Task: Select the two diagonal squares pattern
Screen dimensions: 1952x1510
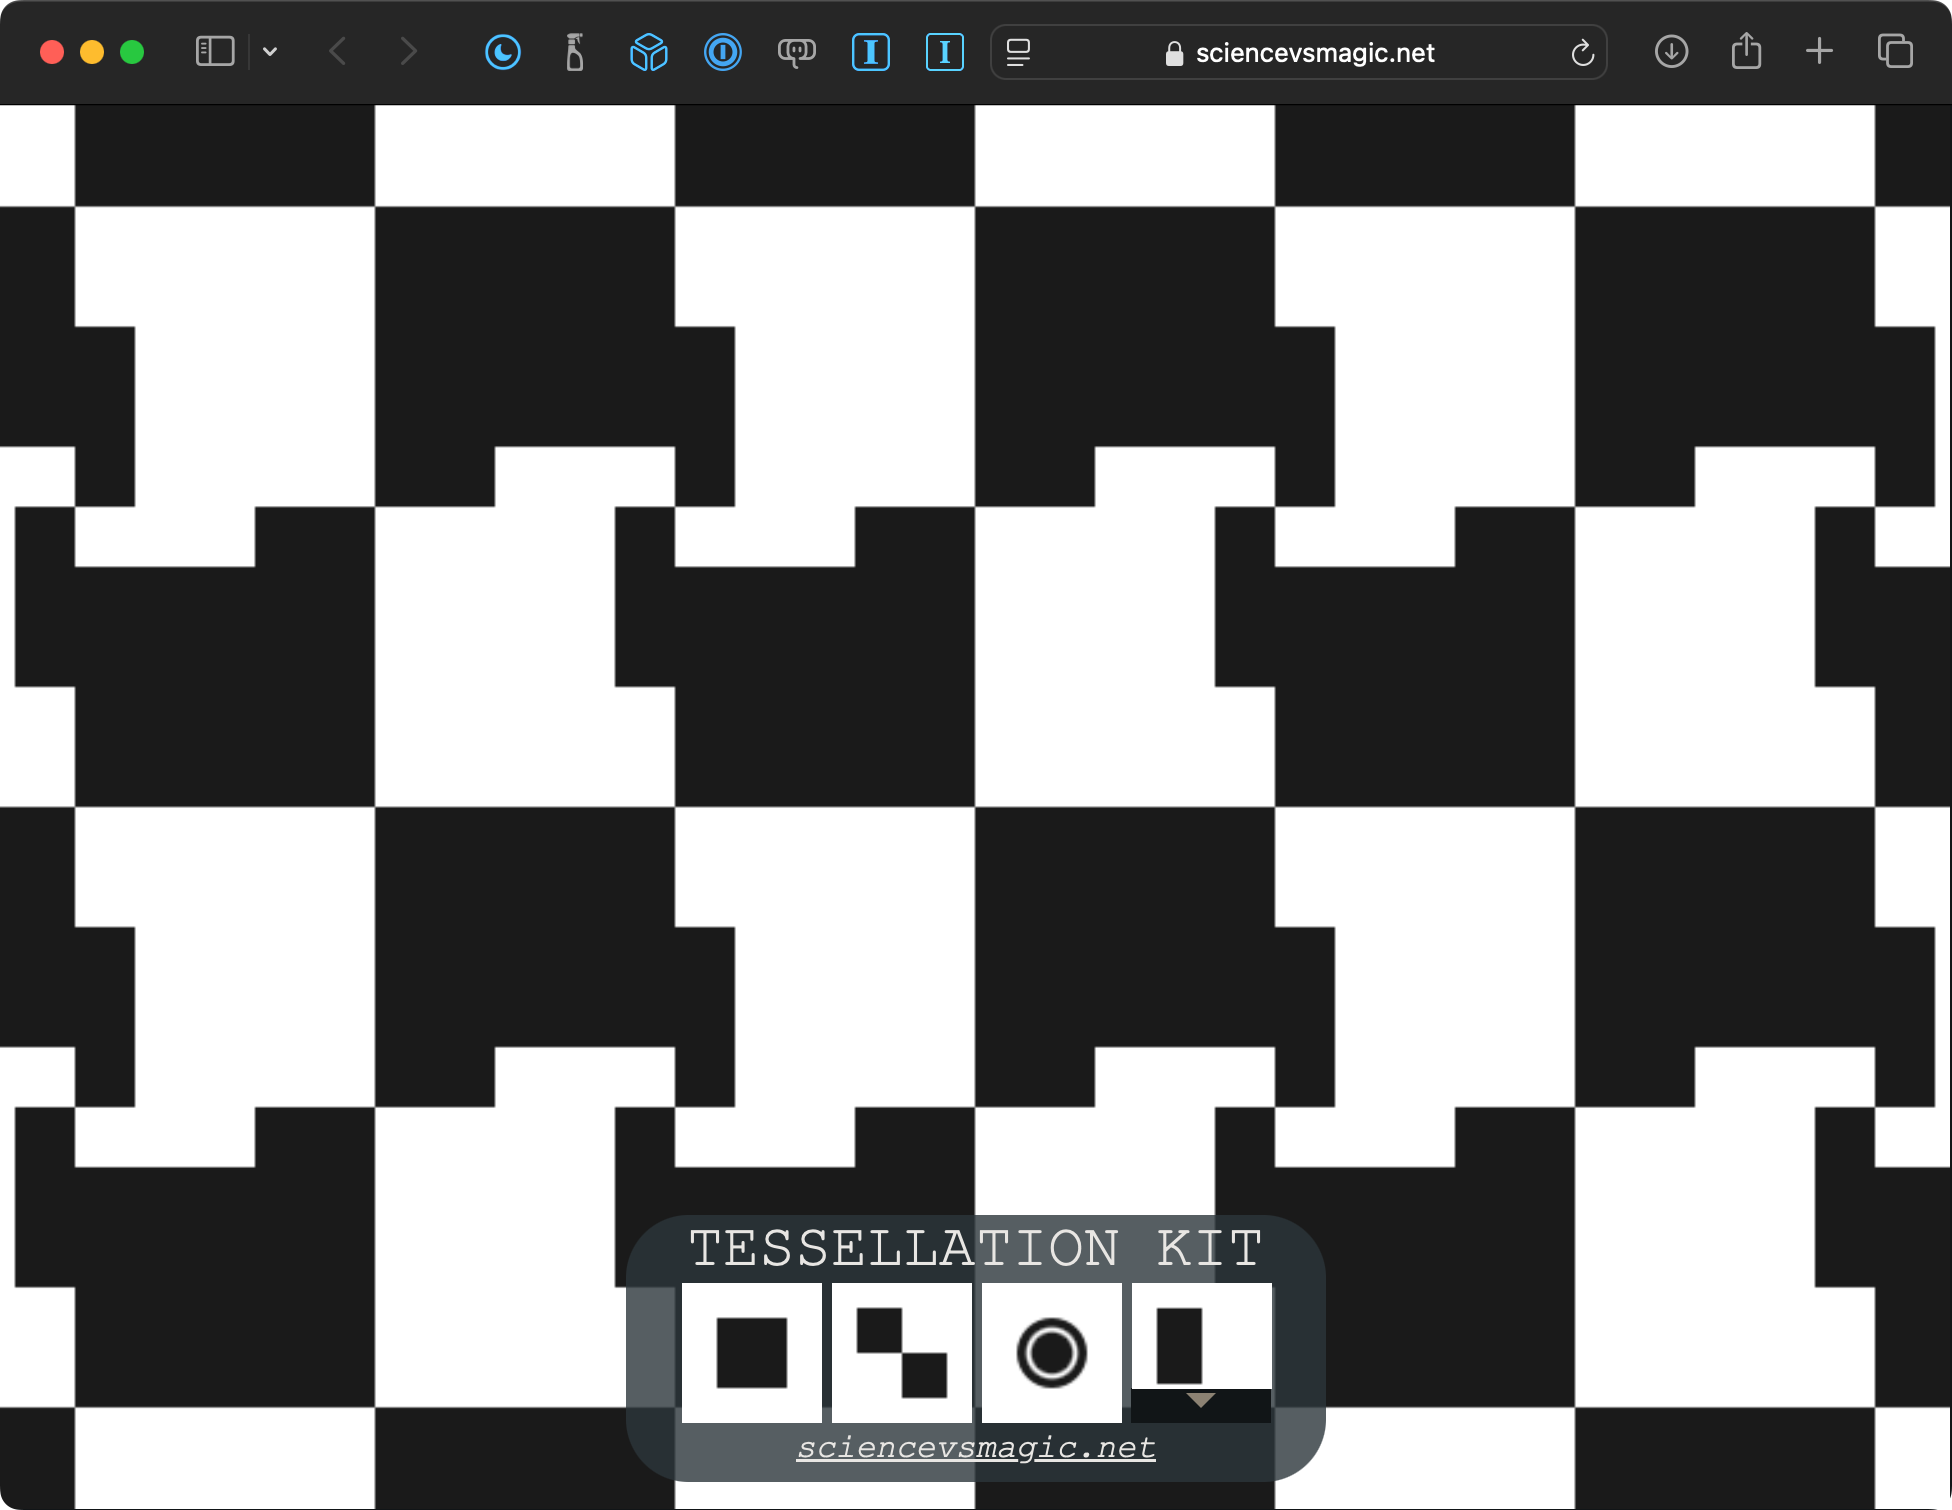Action: (901, 1352)
